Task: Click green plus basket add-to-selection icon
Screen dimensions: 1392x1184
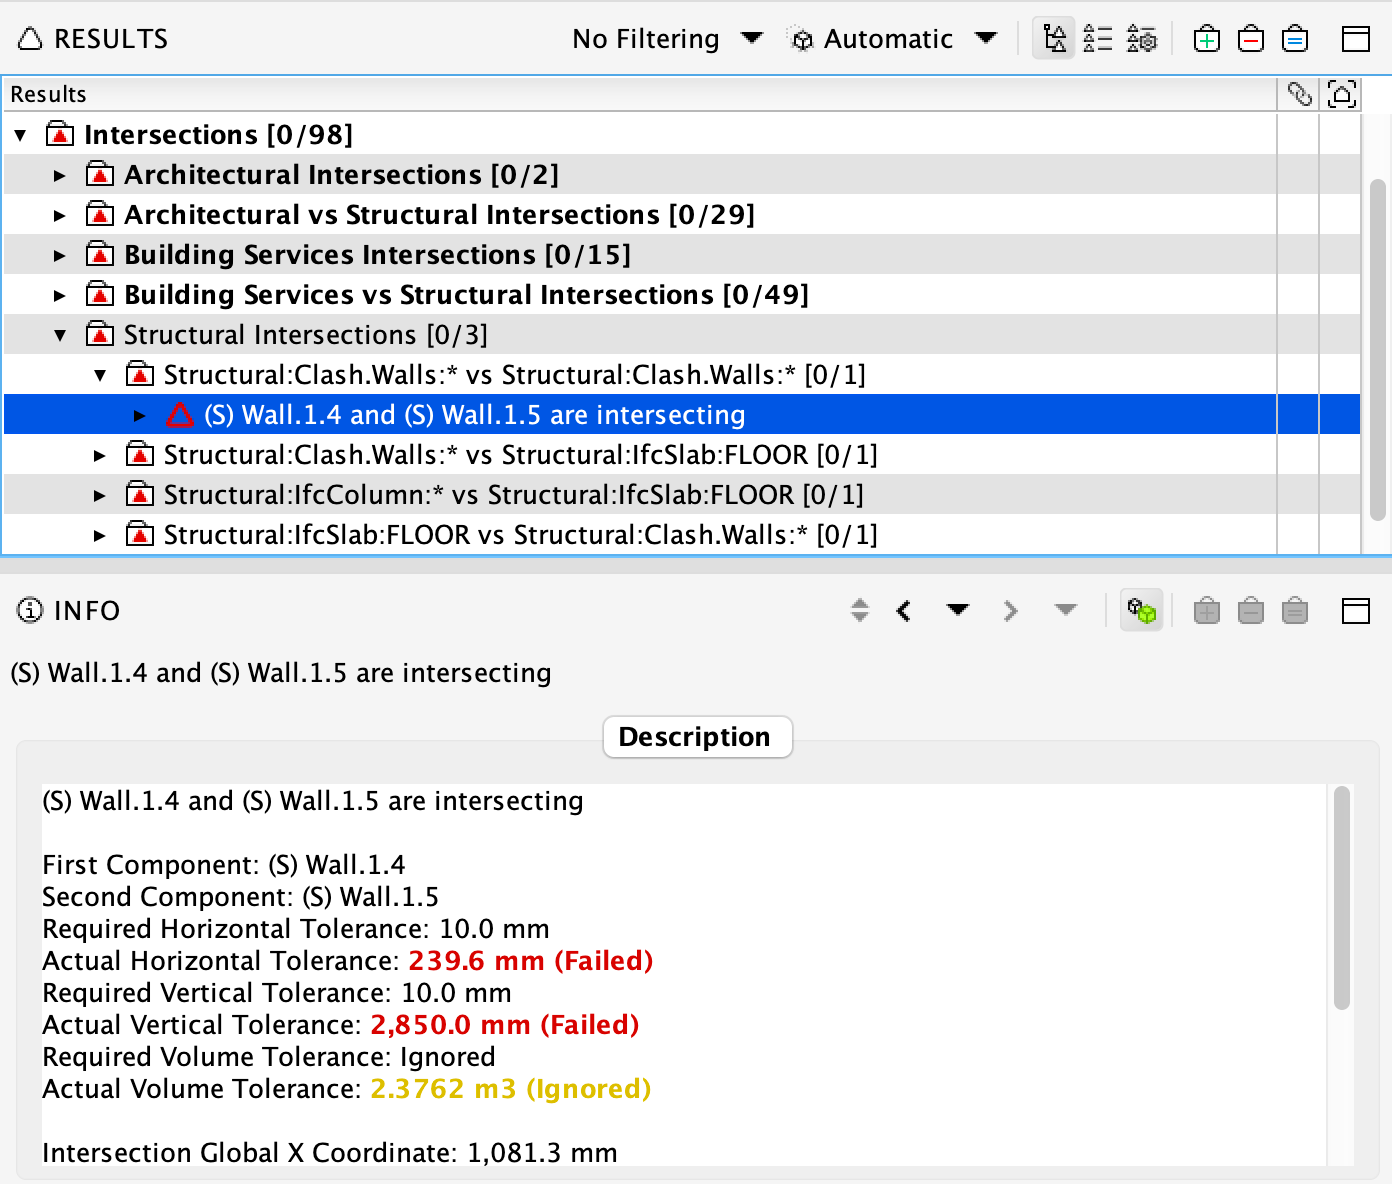Action: pyautogui.click(x=1207, y=39)
